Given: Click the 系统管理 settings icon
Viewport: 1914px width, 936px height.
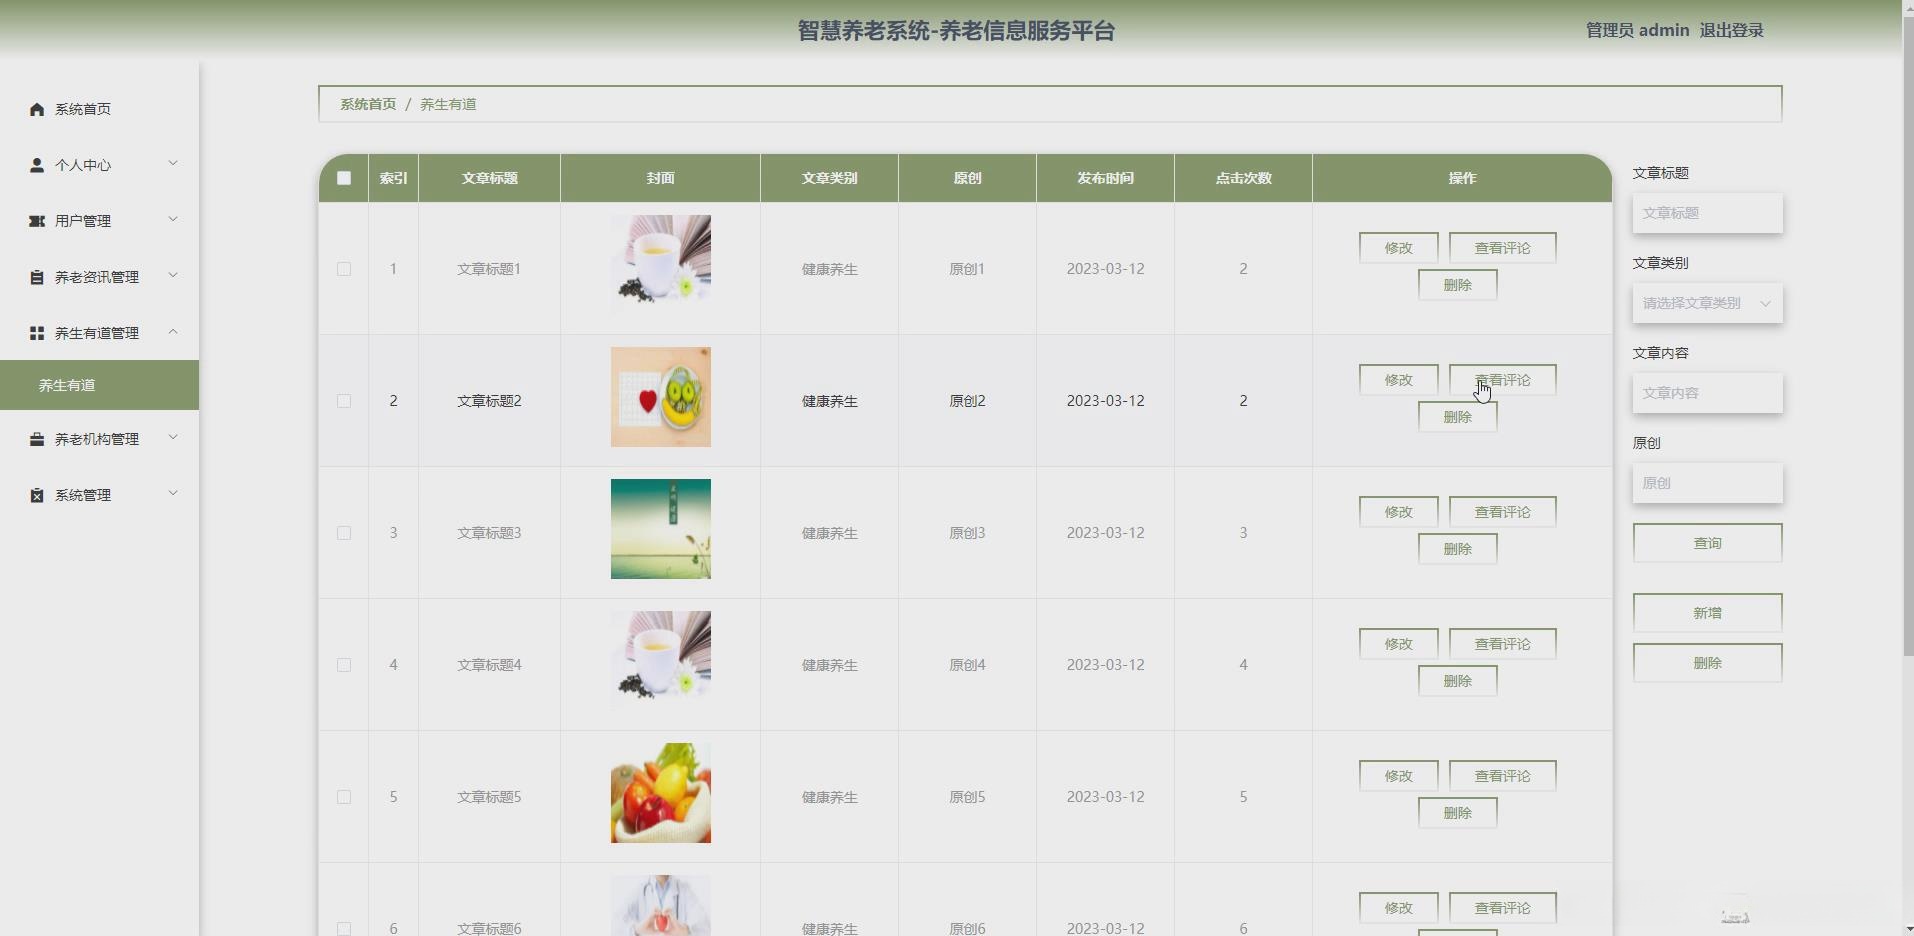Looking at the screenshot, I should tap(37, 494).
